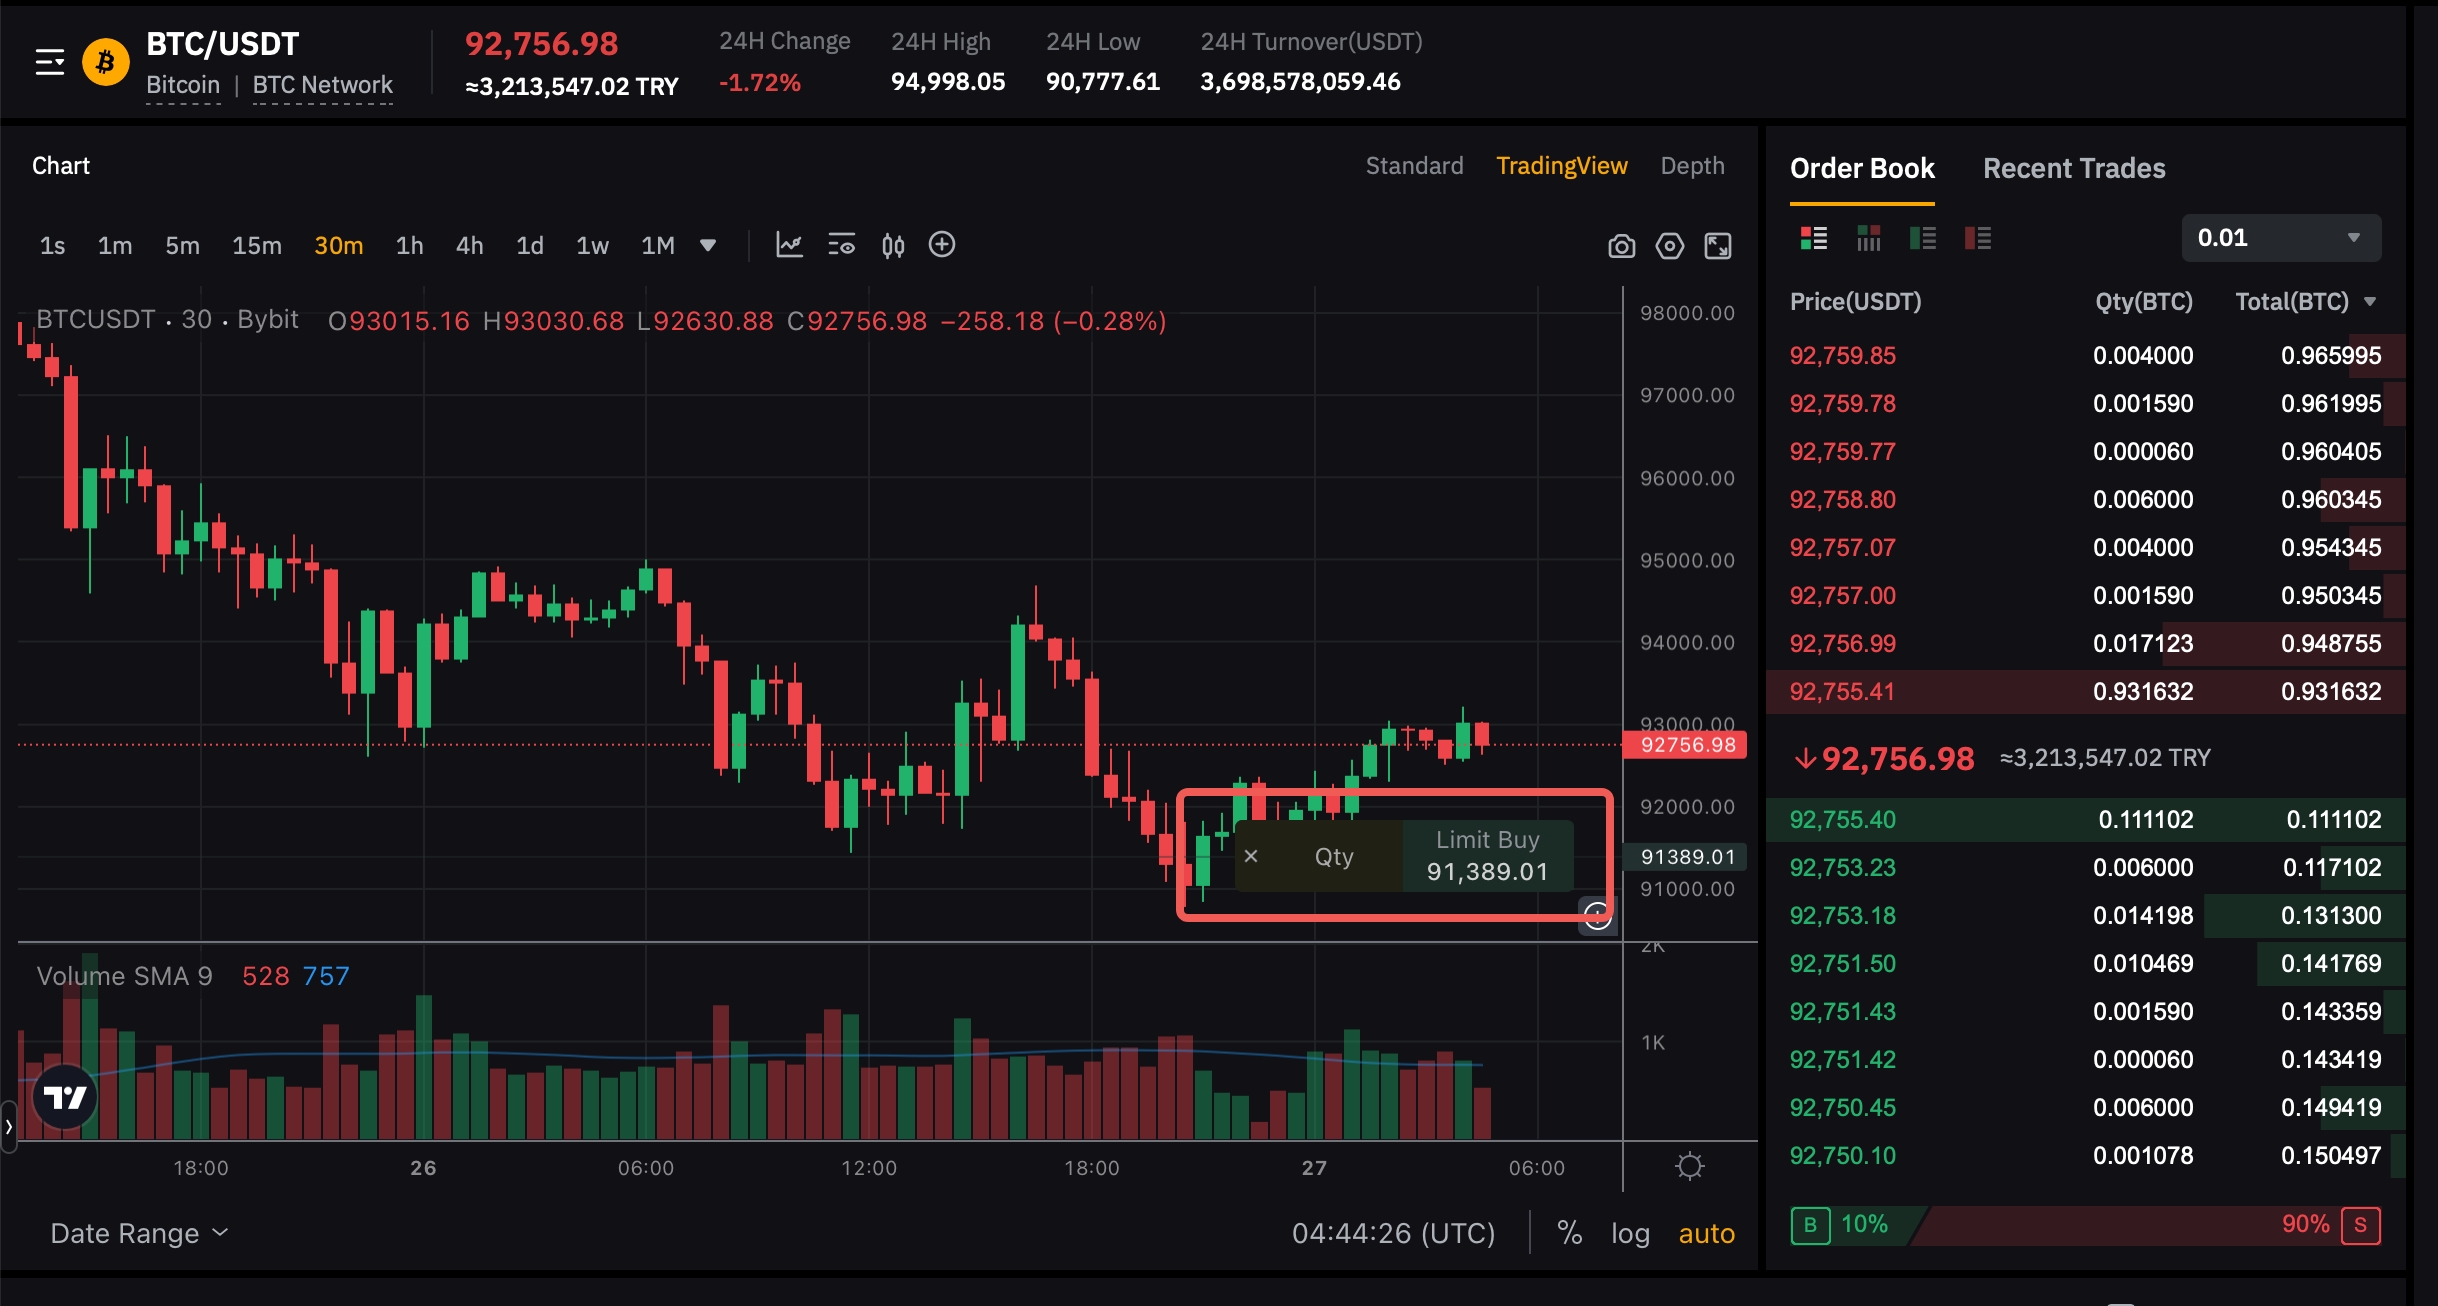Open the 0.01 price precision dropdown
The image size is (2438, 1306).
click(x=2280, y=238)
